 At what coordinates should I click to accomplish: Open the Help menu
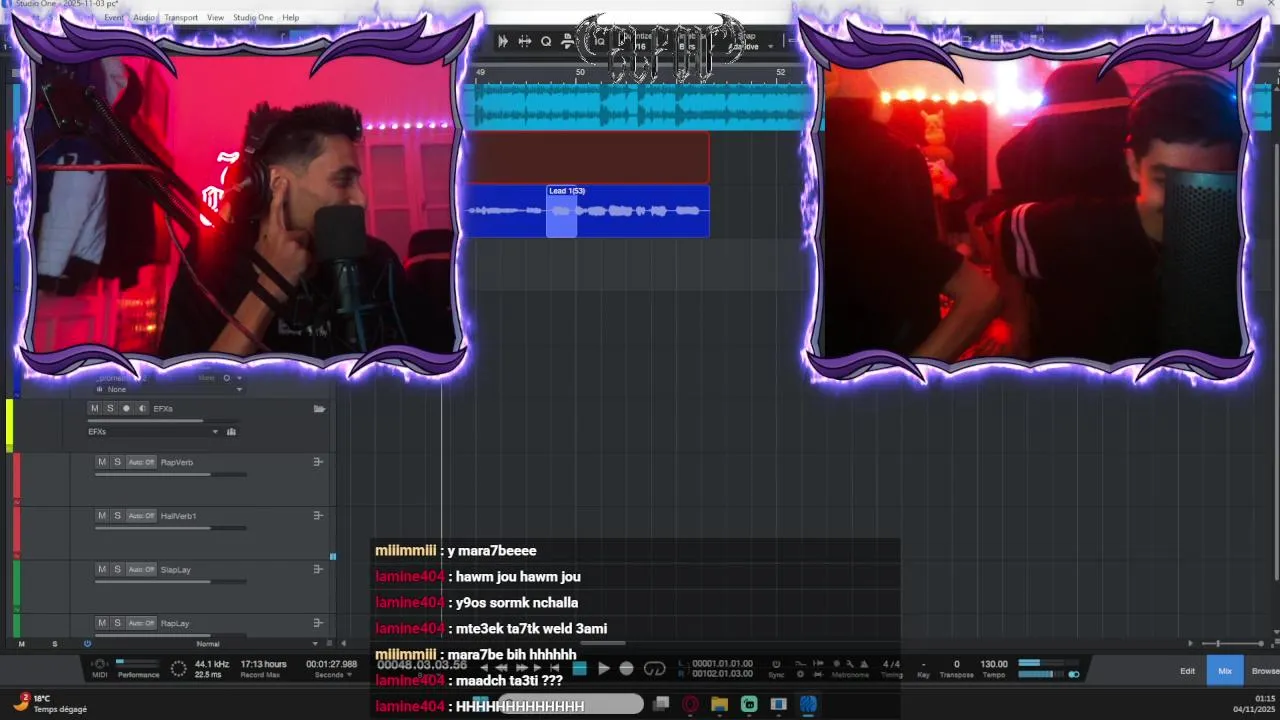pos(291,18)
